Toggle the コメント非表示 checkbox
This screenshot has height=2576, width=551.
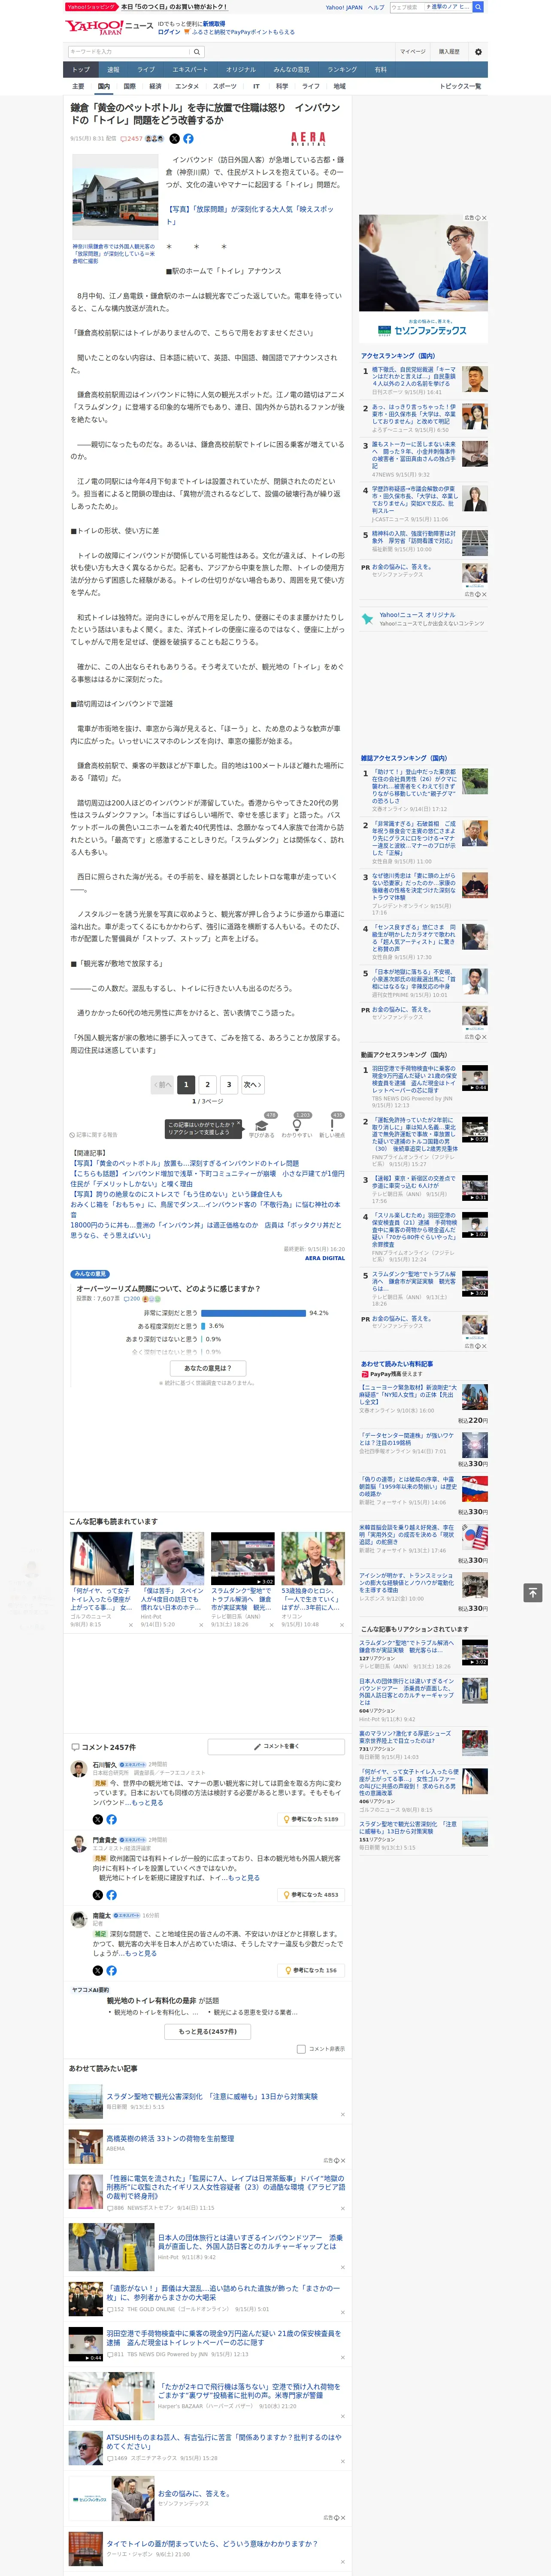pyautogui.click(x=301, y=2049)
